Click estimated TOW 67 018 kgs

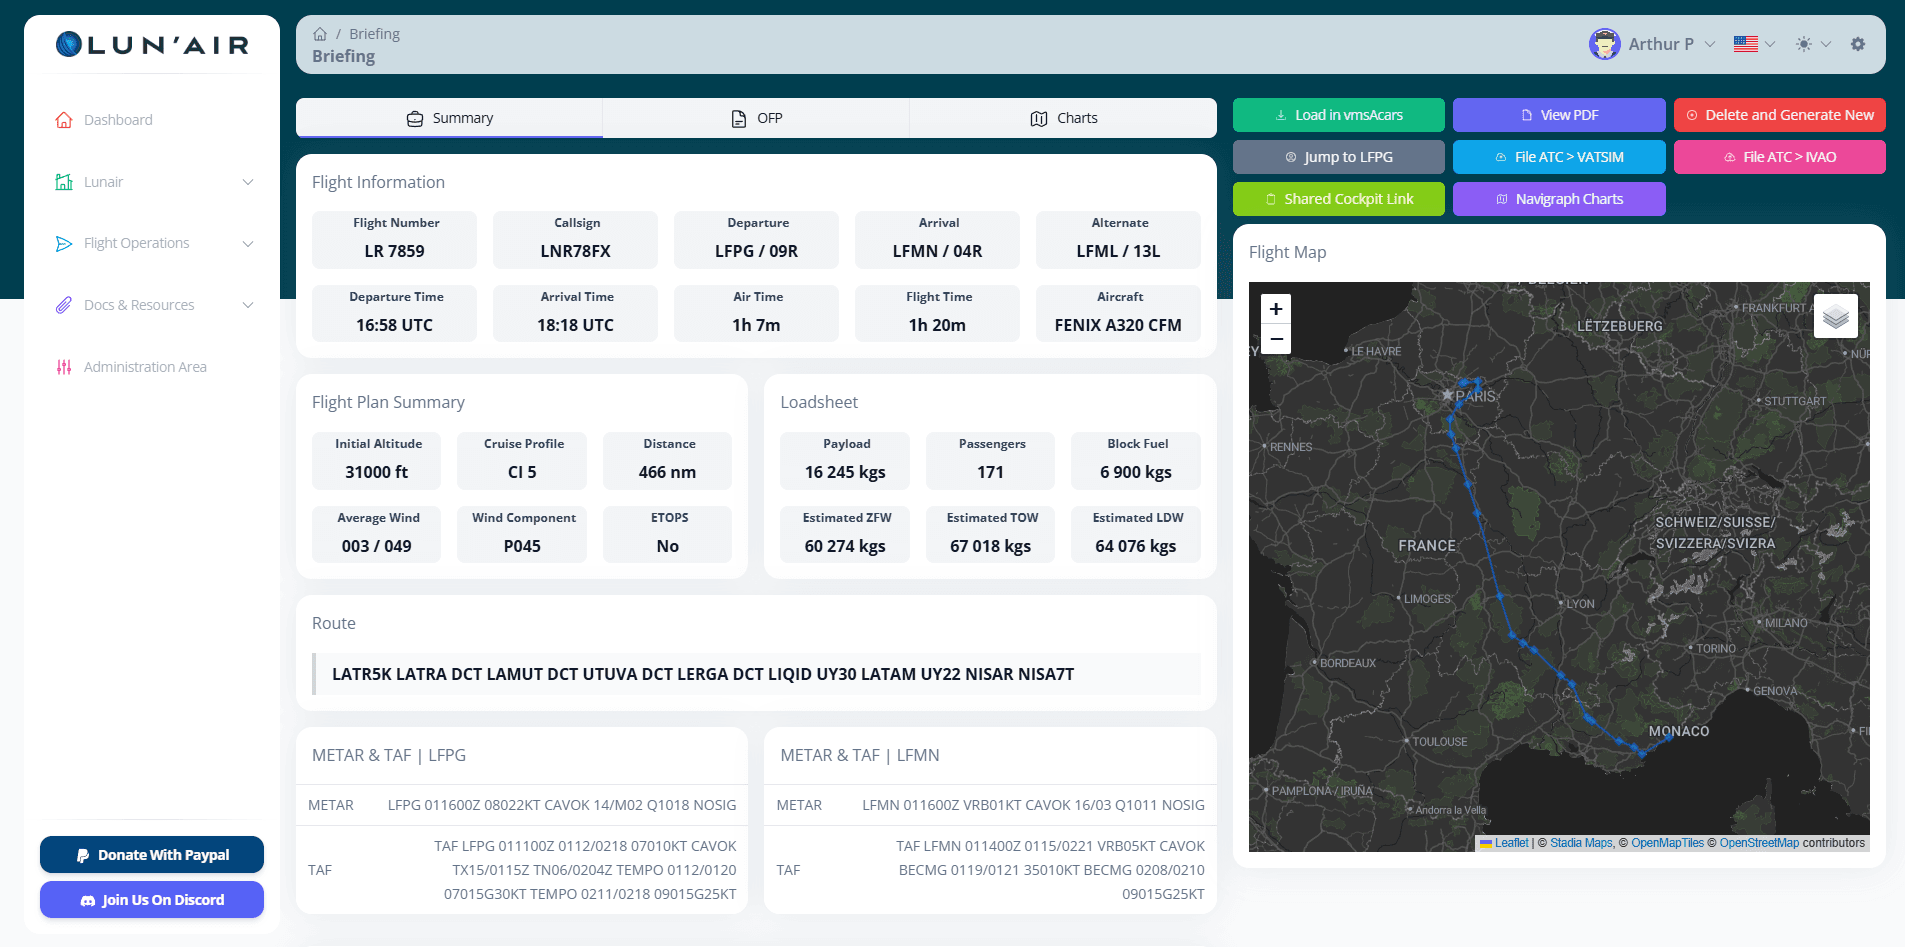(x=990, y=546)
